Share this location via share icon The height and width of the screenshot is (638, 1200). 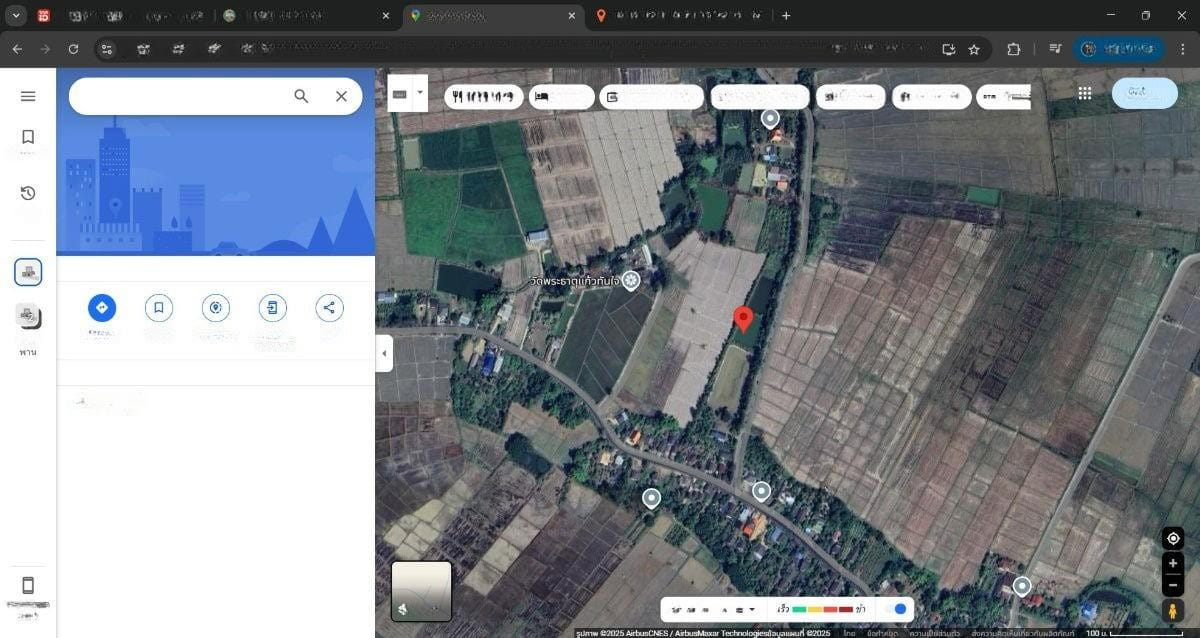pos(329,308)
